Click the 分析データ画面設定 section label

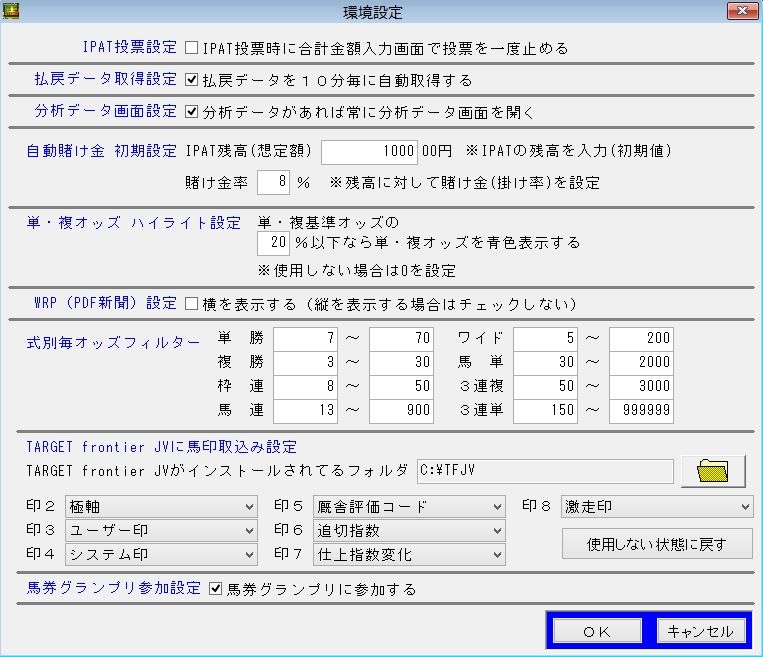click(106, 111)
